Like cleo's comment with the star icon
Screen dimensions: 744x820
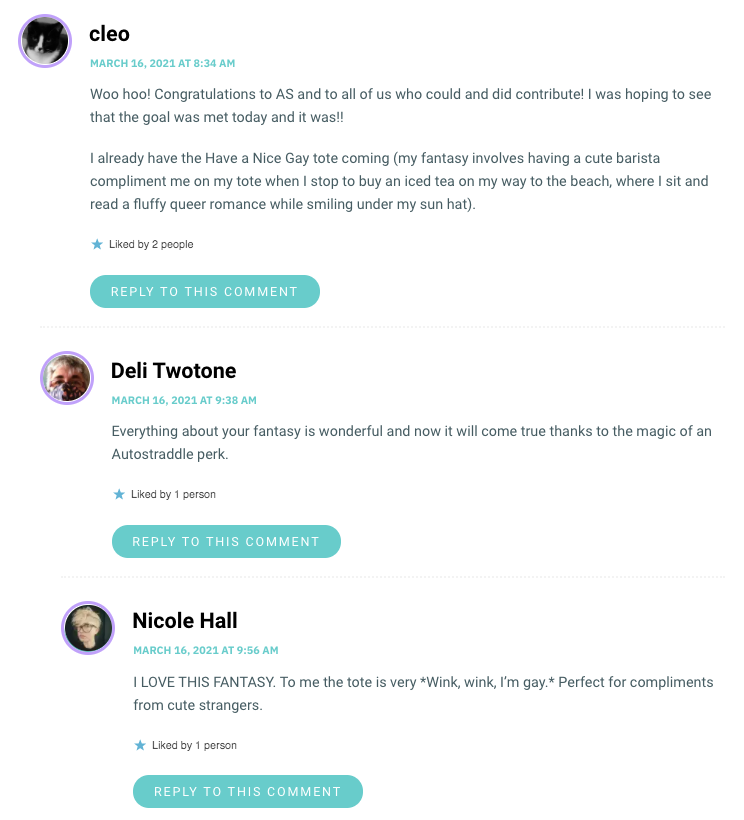97,244
